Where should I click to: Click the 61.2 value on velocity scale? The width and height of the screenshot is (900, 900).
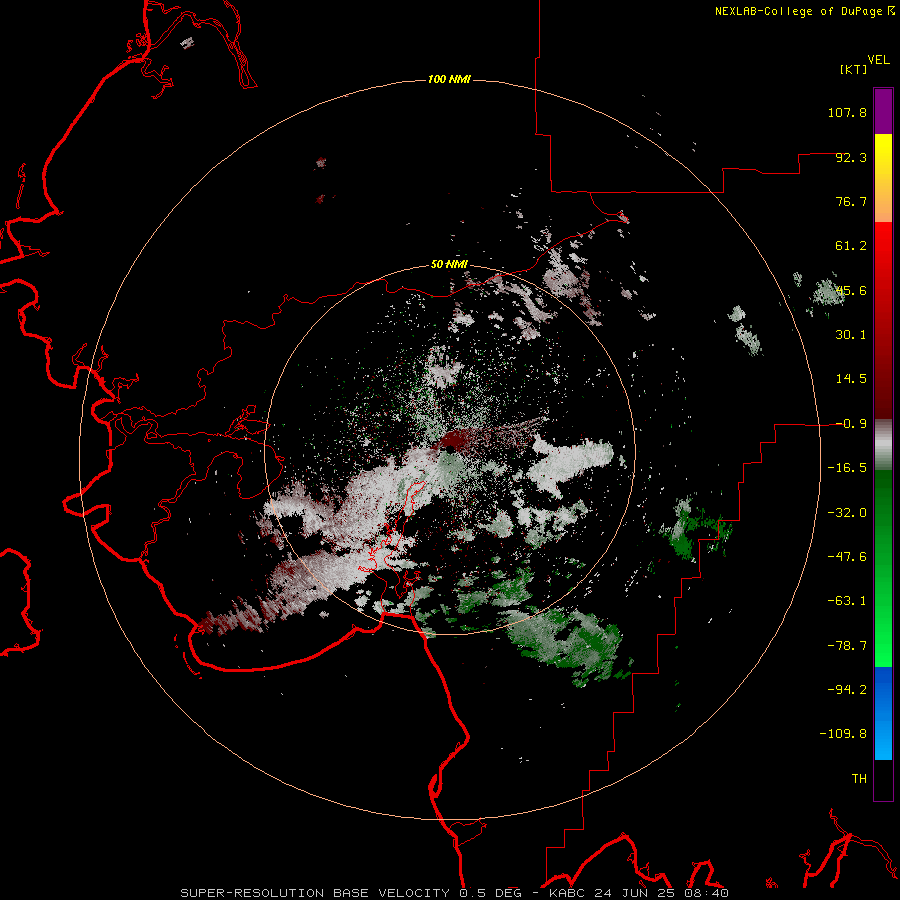[x=851, y=246]
